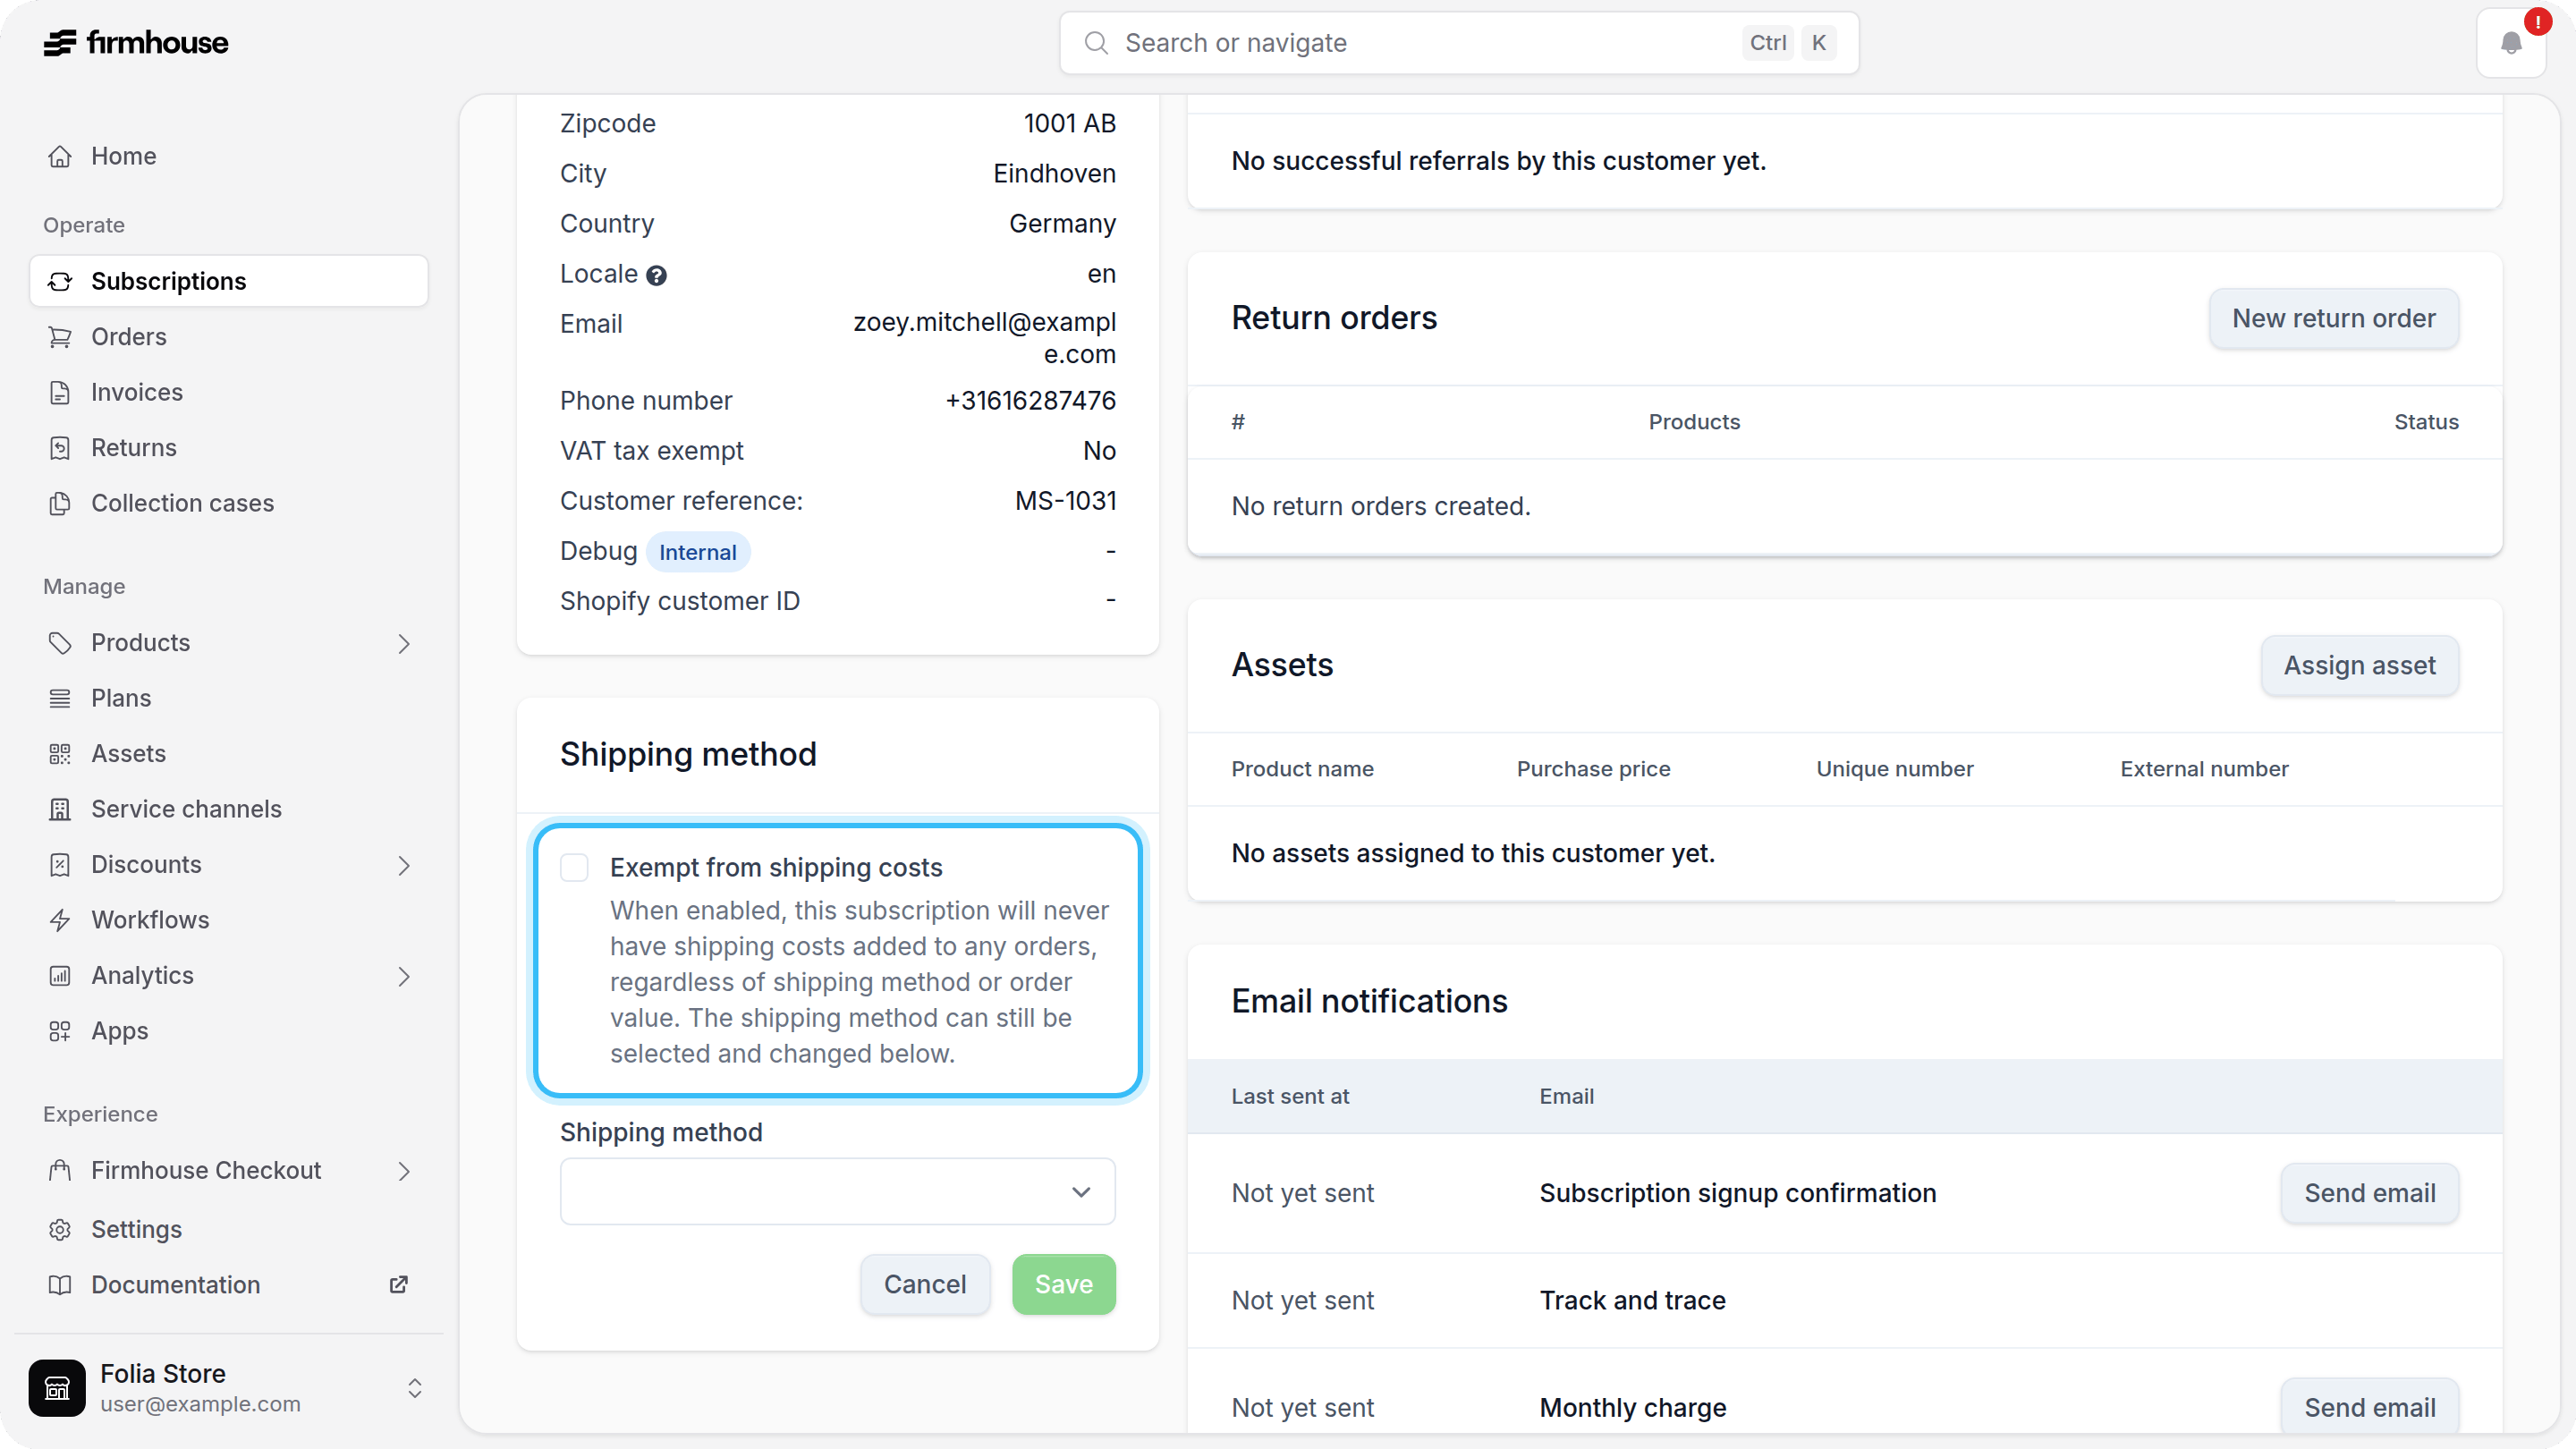Screen dimensions: 2576x1449
Task: Click the Discounts percent icon
Action: tap(60, 865)
